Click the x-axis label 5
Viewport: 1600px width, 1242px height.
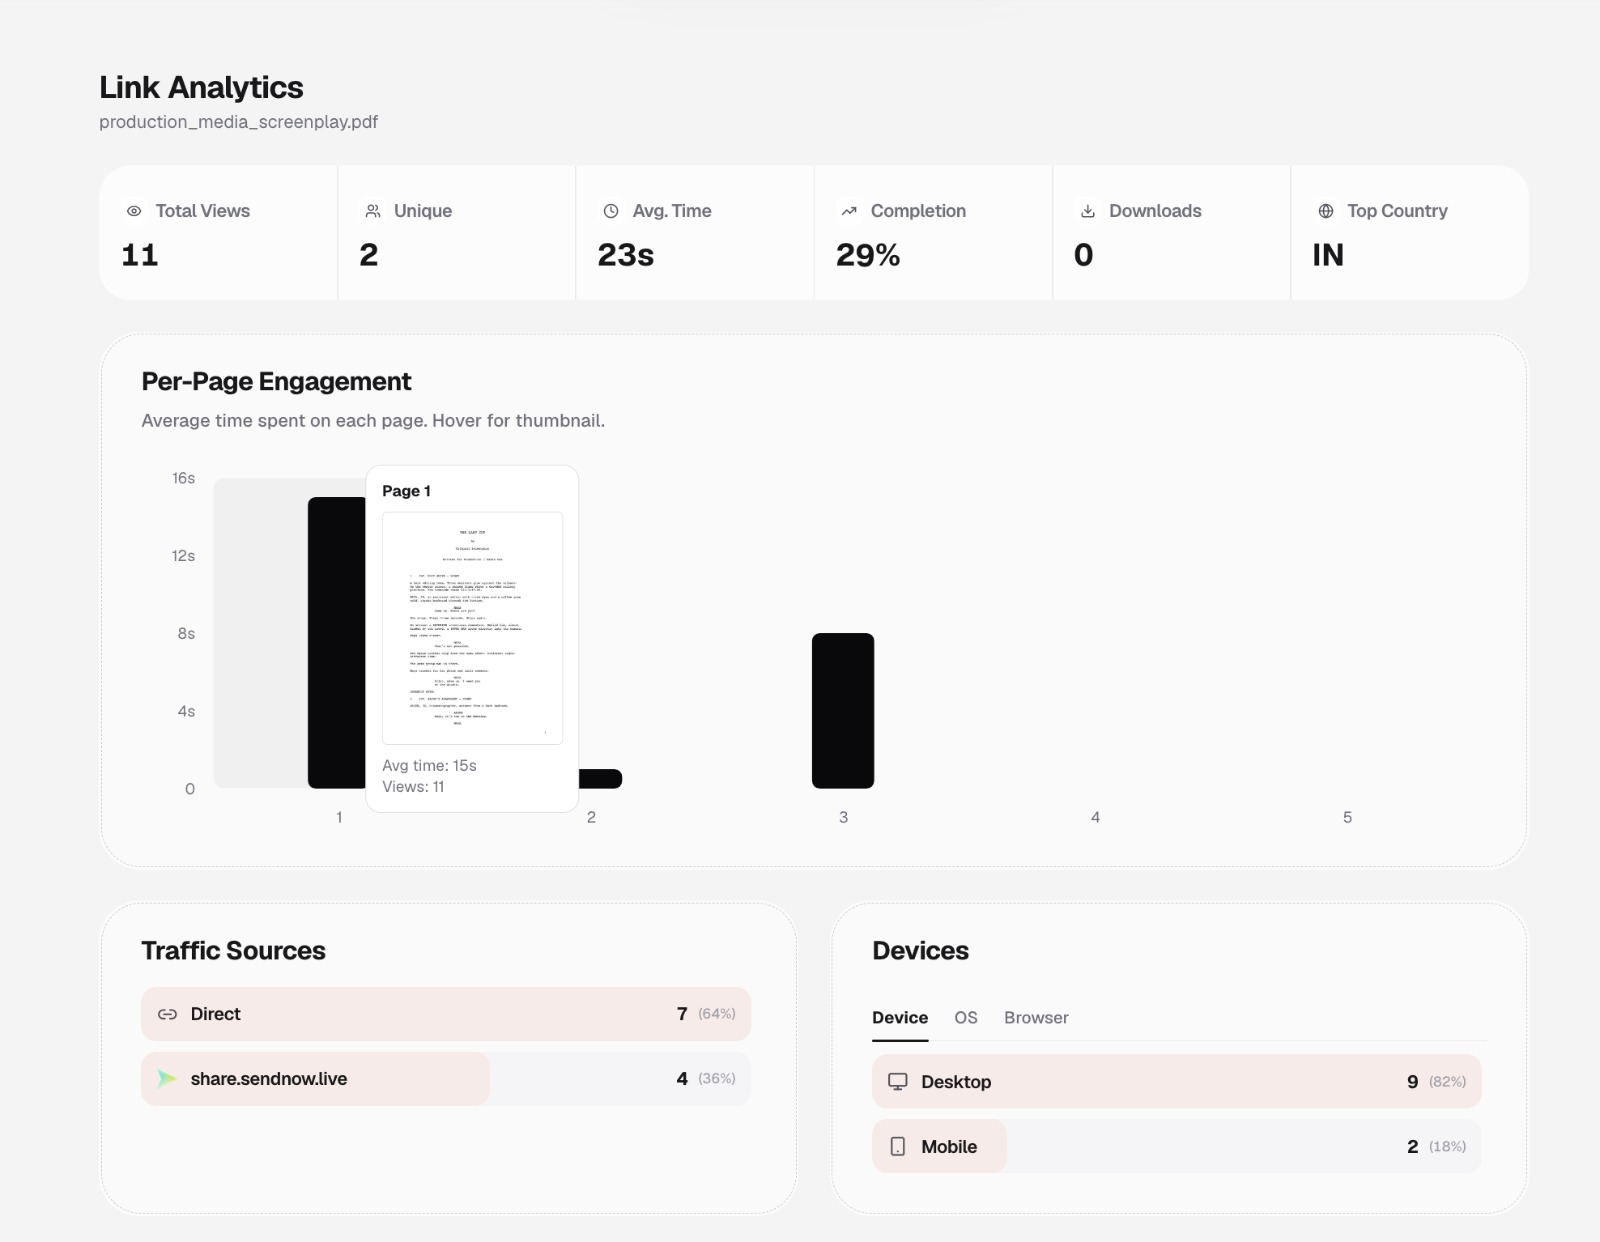1347,817
